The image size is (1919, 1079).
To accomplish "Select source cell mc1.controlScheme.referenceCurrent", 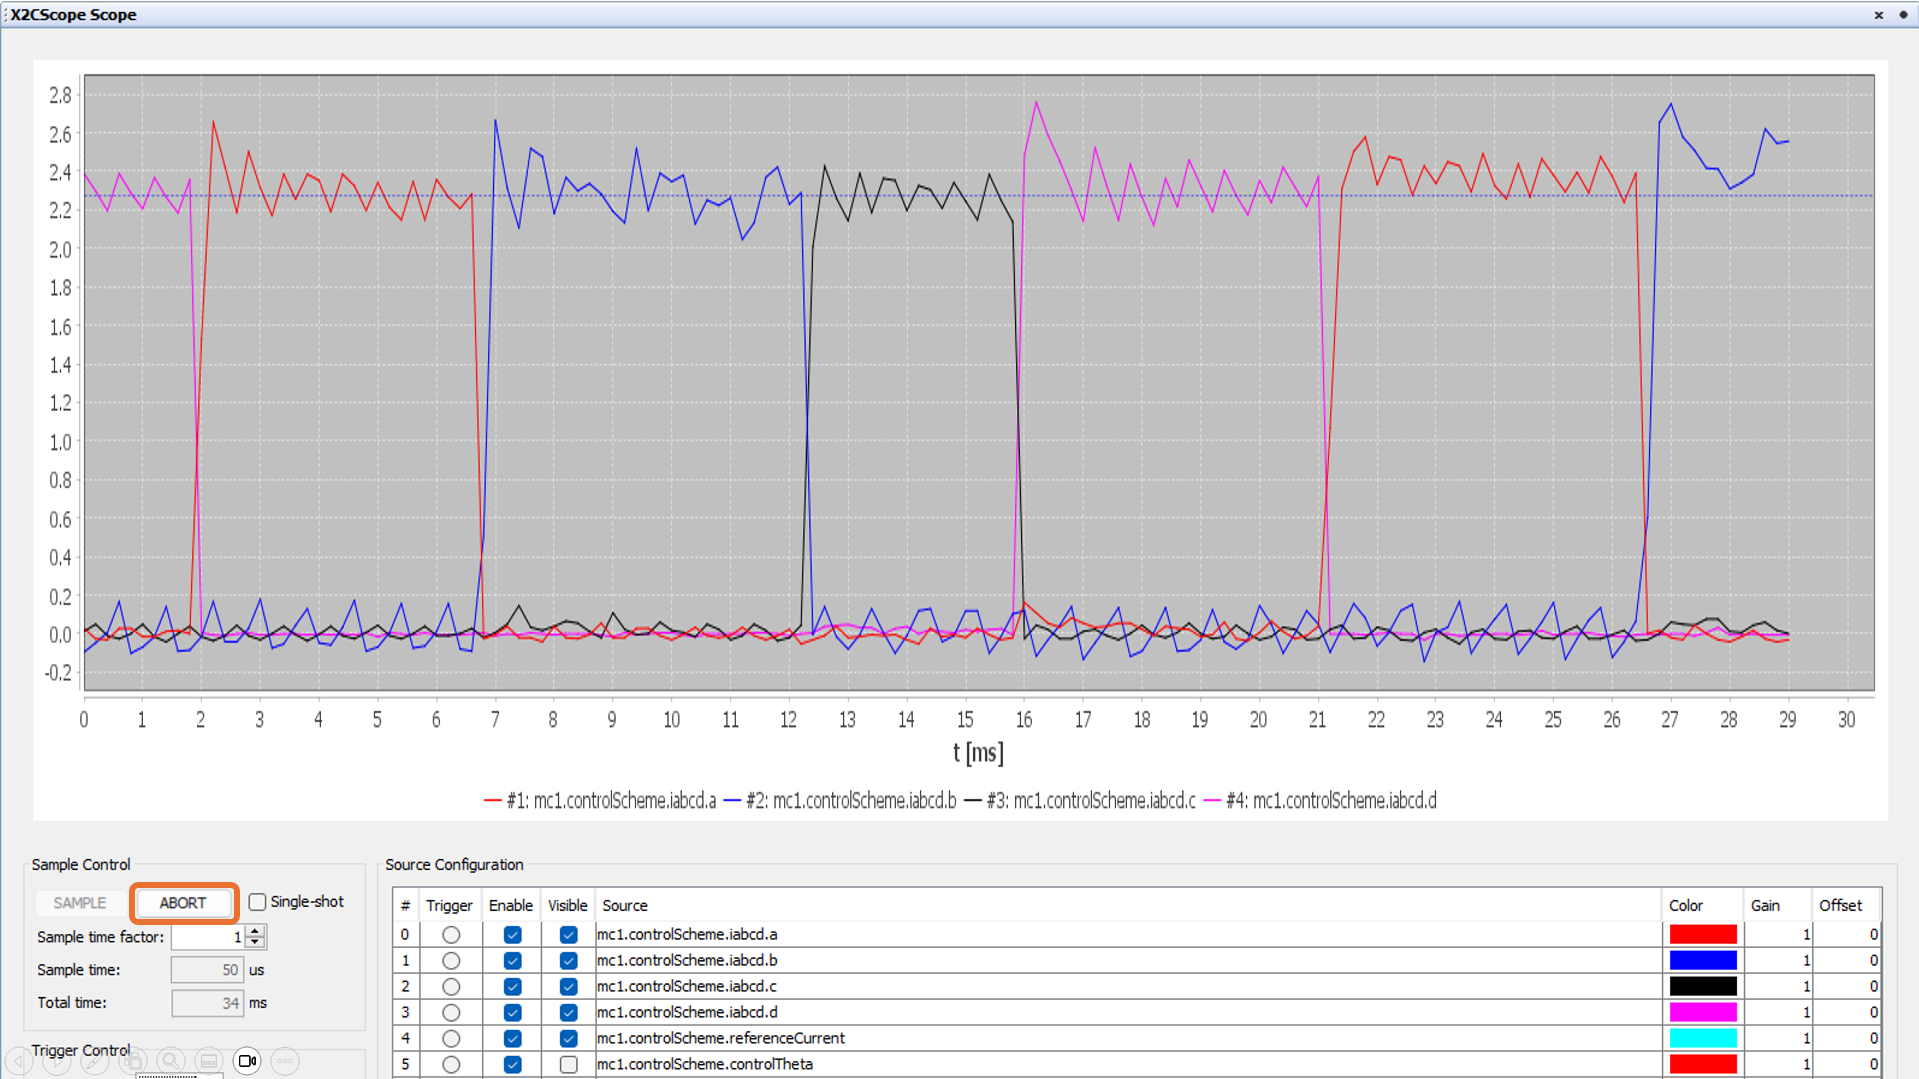I will [x=1128, y=1039].
